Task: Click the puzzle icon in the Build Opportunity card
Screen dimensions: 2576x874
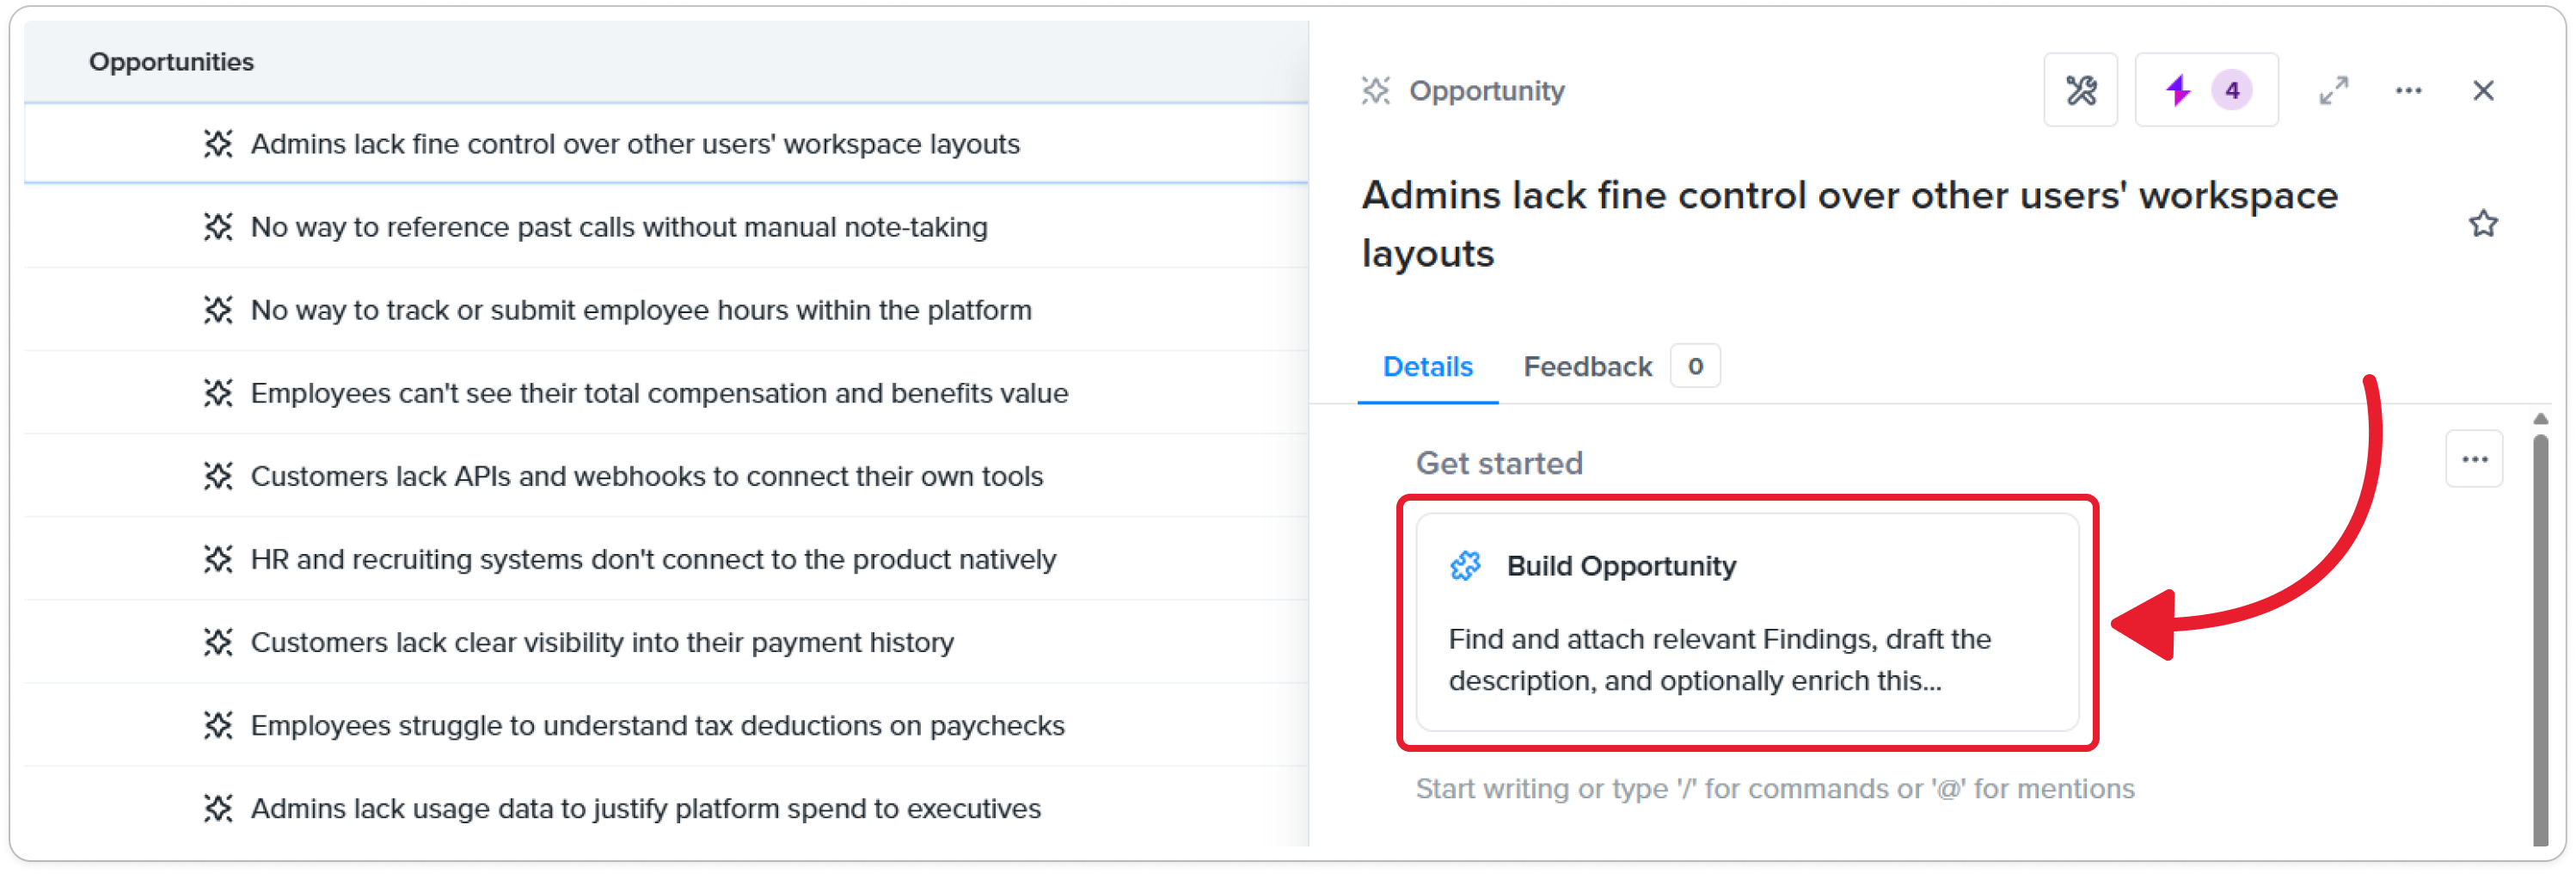Action: tap(1465, 566)
